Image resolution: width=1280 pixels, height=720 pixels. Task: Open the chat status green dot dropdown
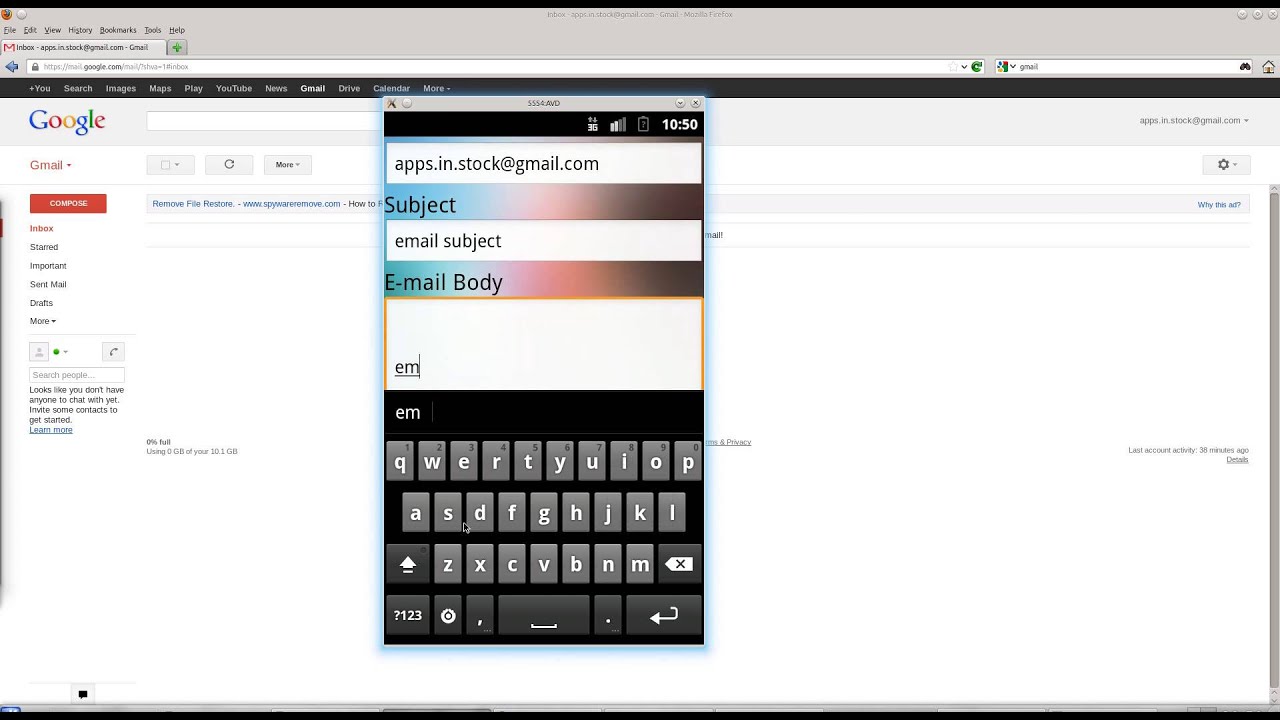click(x=60, y=352)
